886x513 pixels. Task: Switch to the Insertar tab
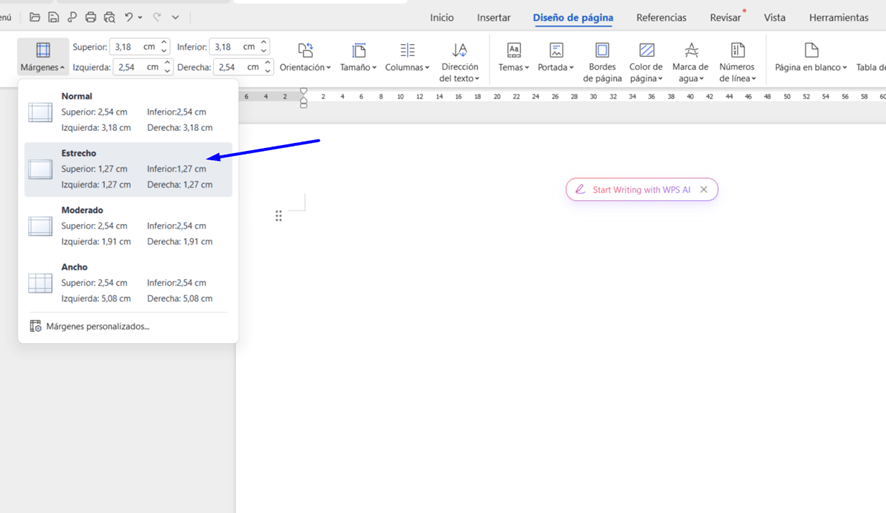493,18
